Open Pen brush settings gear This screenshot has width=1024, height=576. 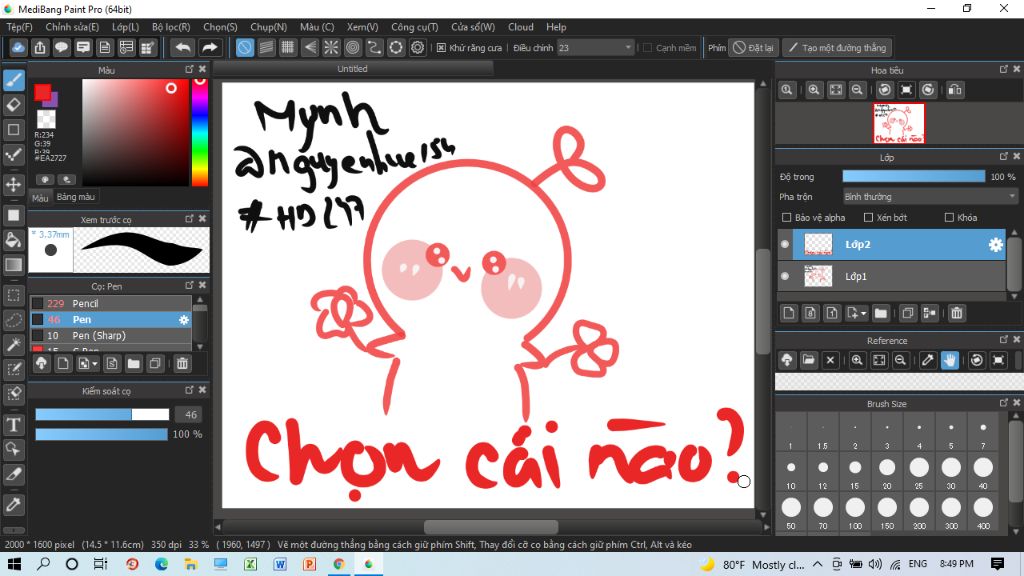click(x=184, y=320)
